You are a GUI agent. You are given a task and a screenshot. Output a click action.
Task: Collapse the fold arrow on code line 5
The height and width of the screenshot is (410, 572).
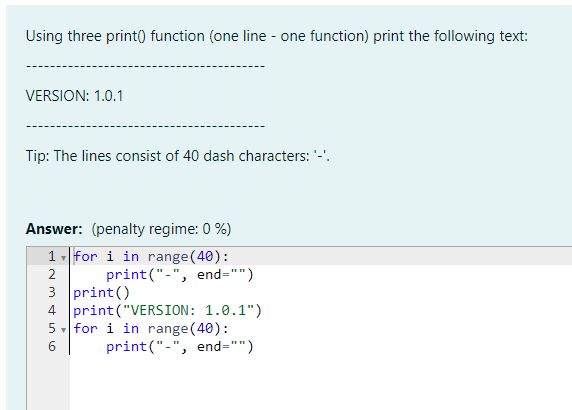pyautogui.click(x=63, y=330)
